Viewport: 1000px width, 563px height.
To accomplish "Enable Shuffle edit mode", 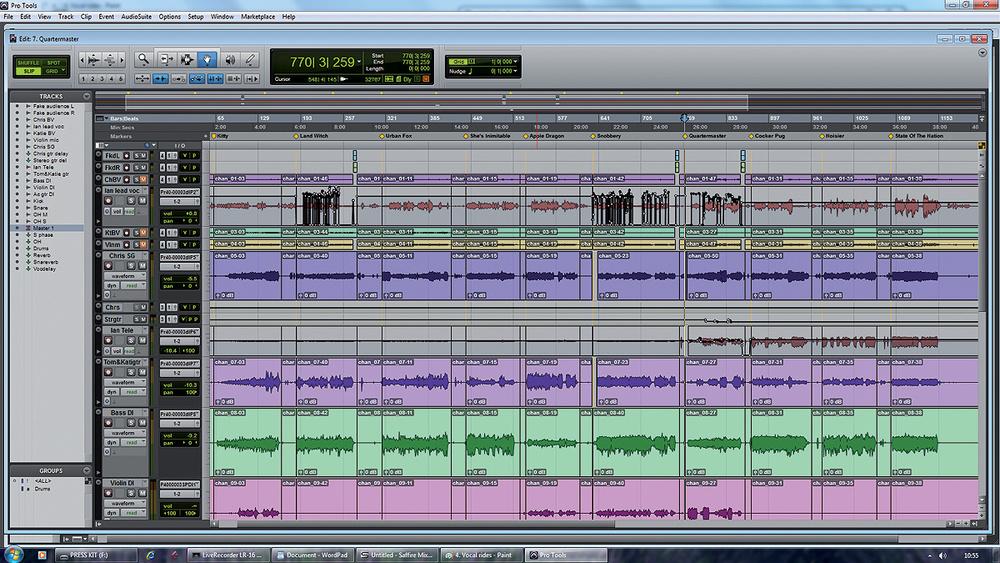I will click(27, 61).
